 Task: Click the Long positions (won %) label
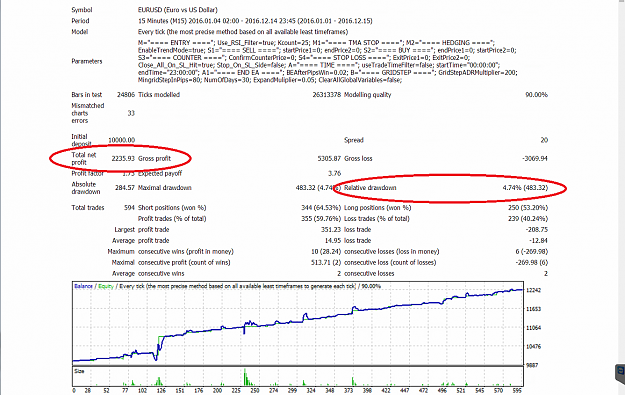click(x=377, y=208)
